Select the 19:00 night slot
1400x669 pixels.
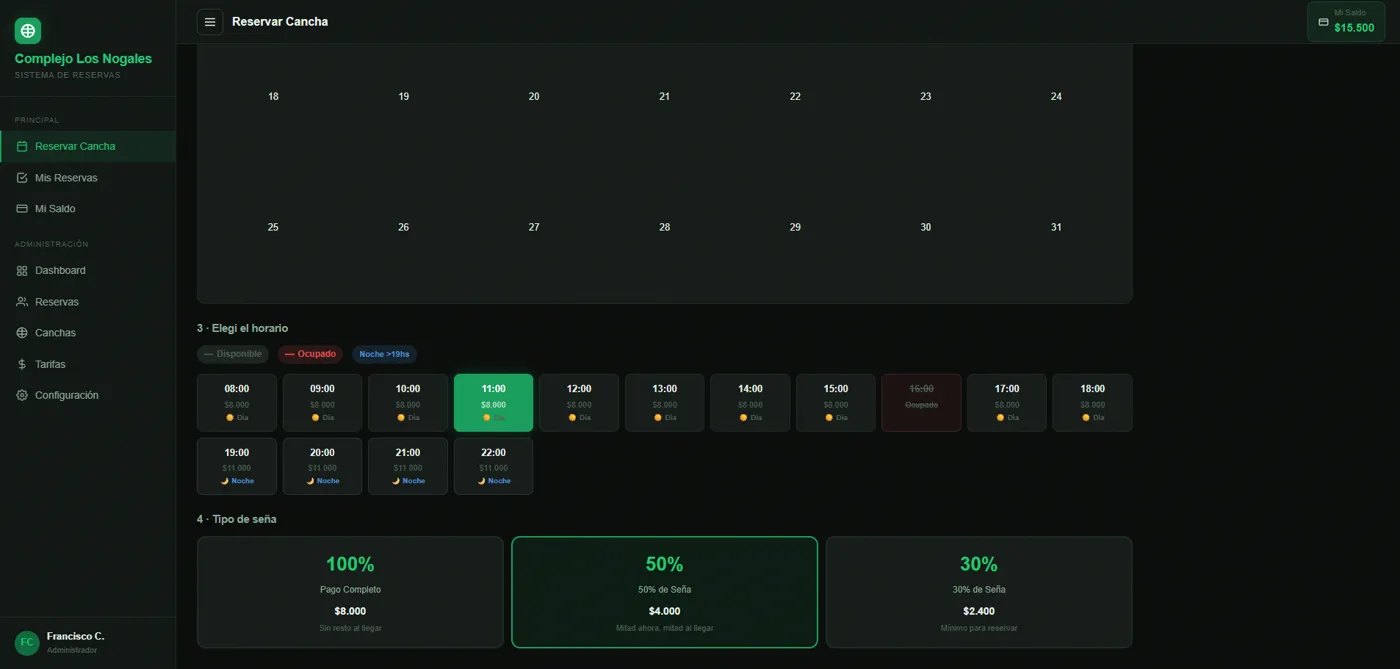[237, 466]
